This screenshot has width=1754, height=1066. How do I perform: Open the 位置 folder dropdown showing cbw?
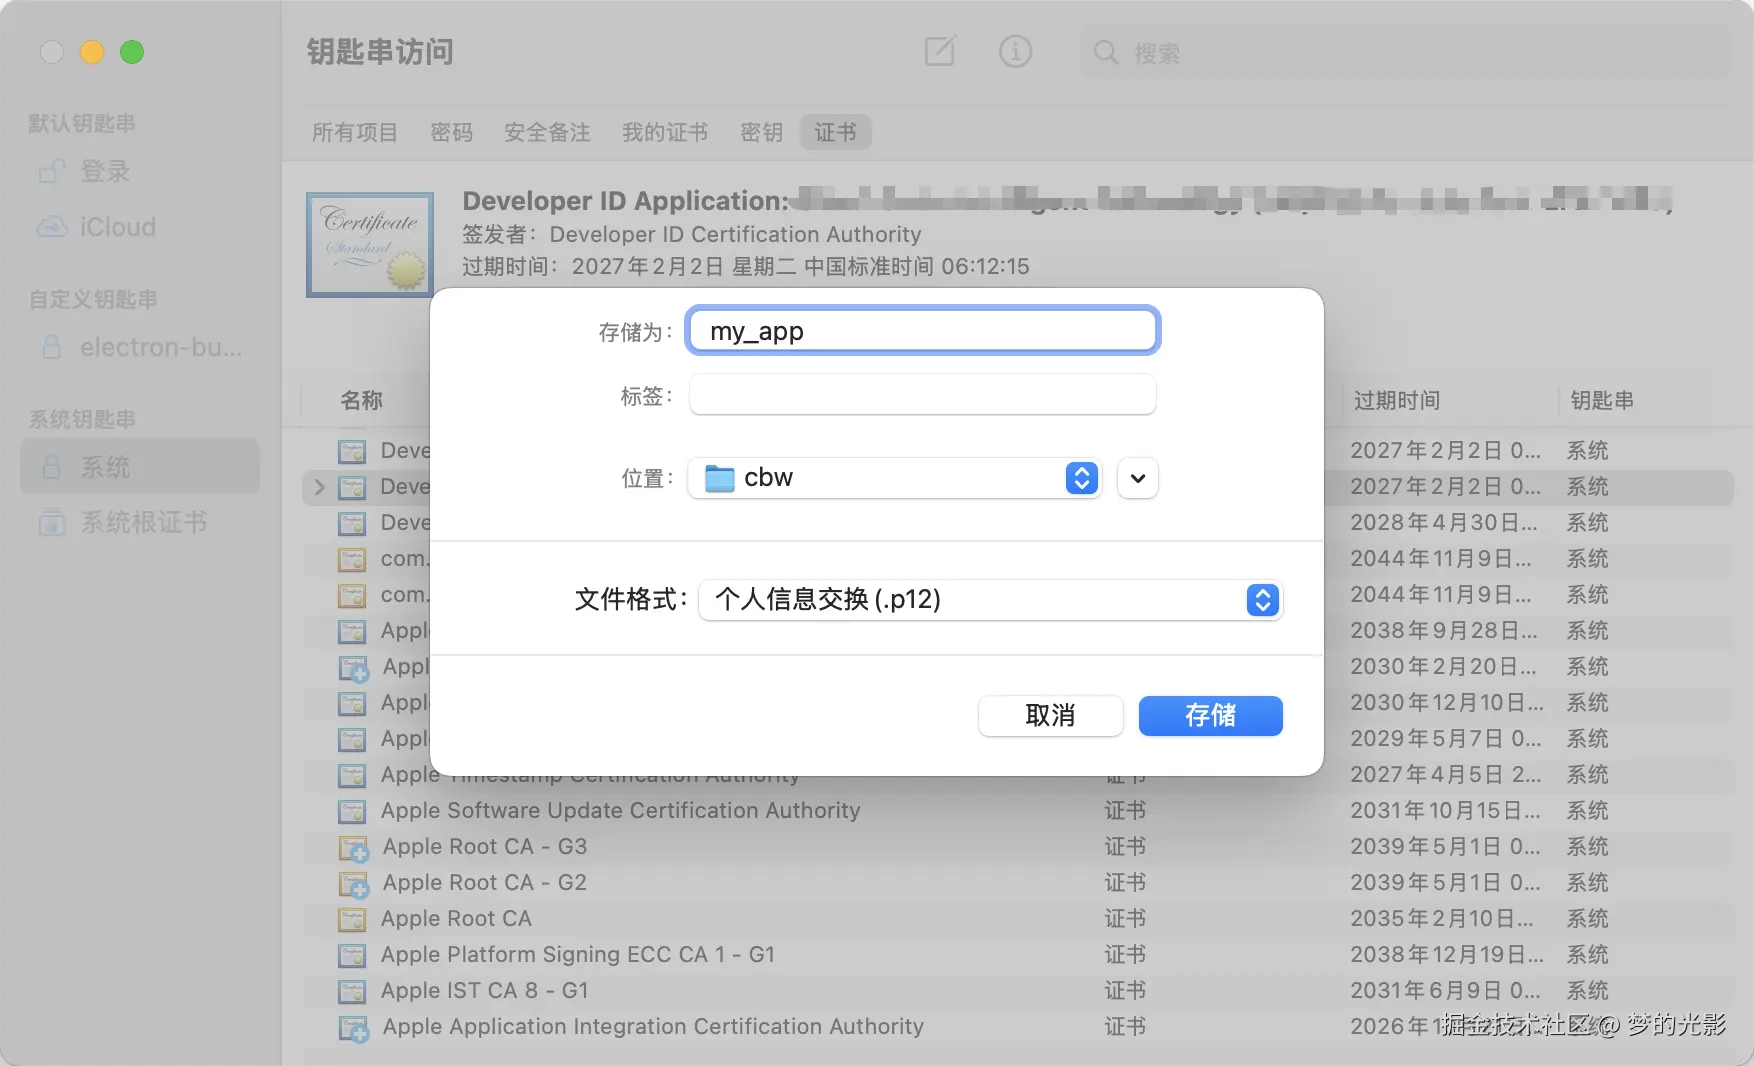(895, 478)
